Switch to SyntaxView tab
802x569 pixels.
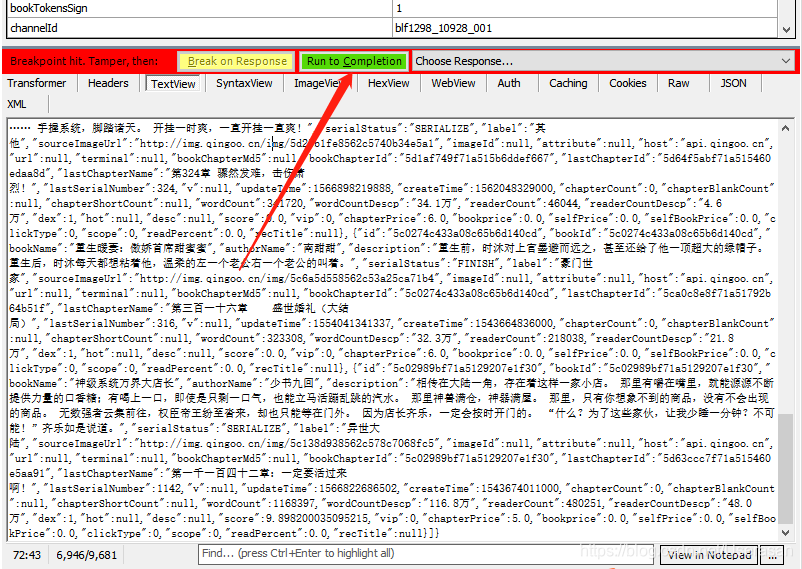point(244,83)
